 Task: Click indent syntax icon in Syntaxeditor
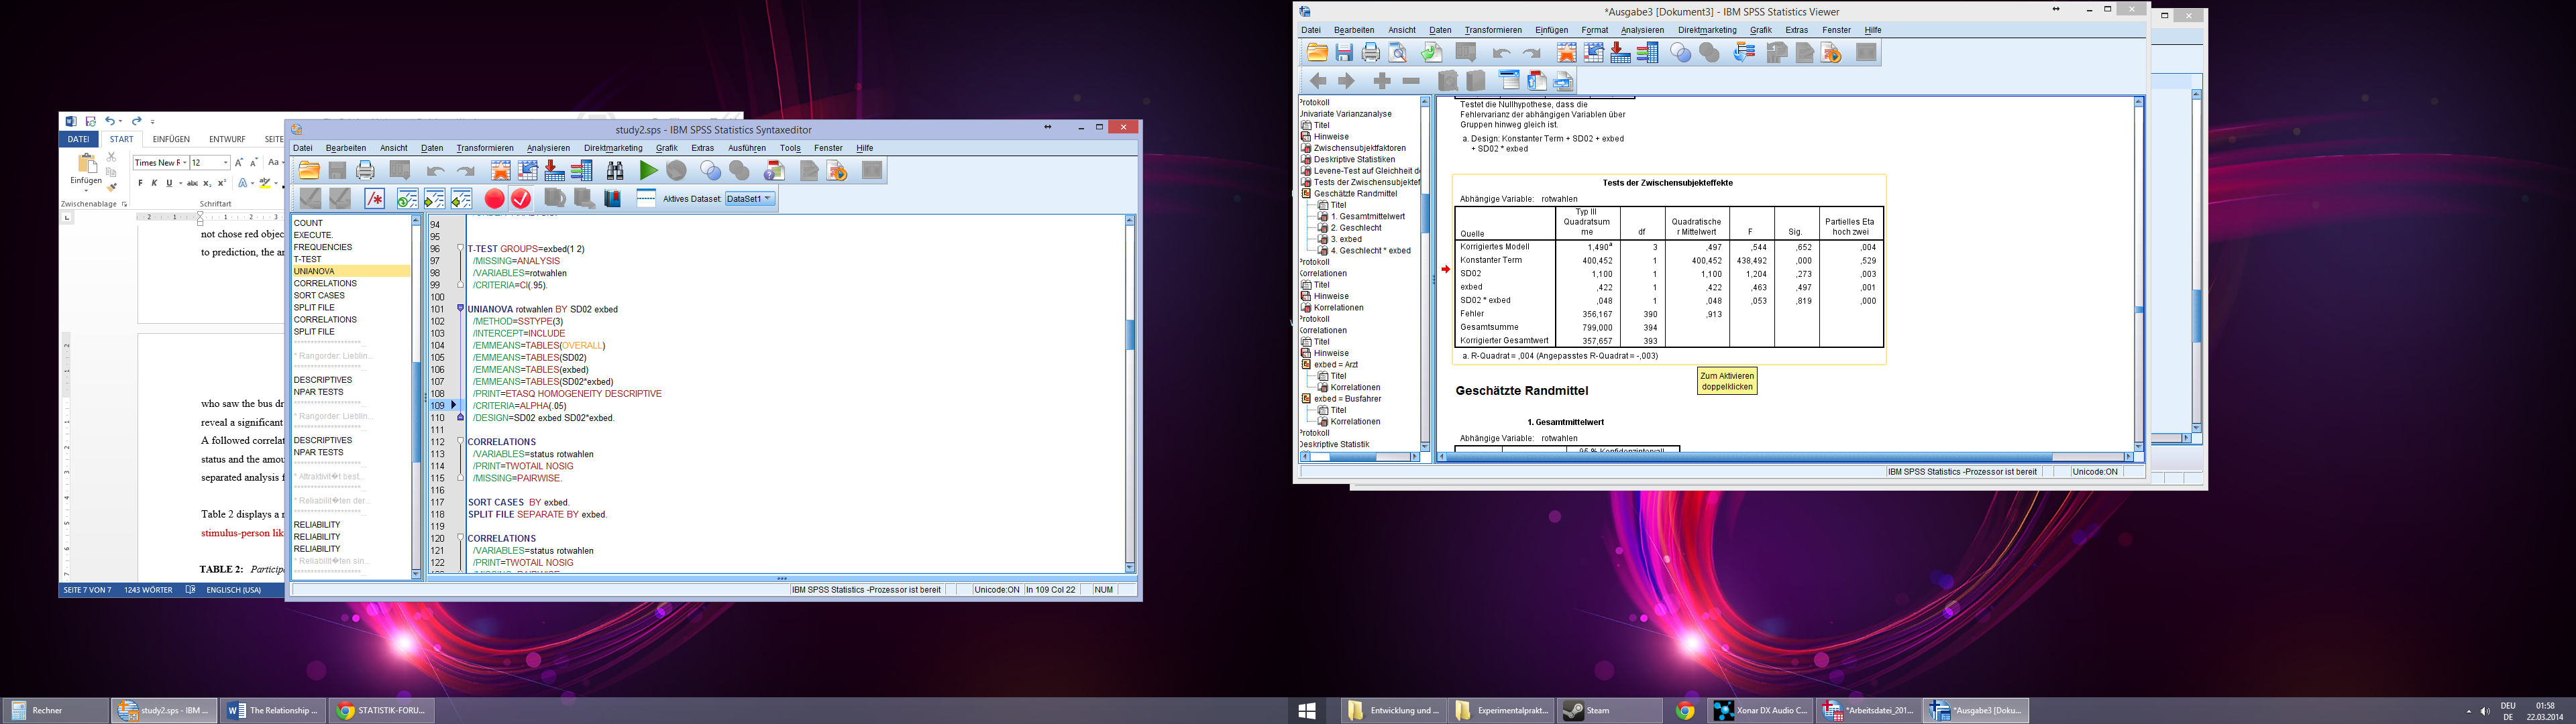(435, 199)
